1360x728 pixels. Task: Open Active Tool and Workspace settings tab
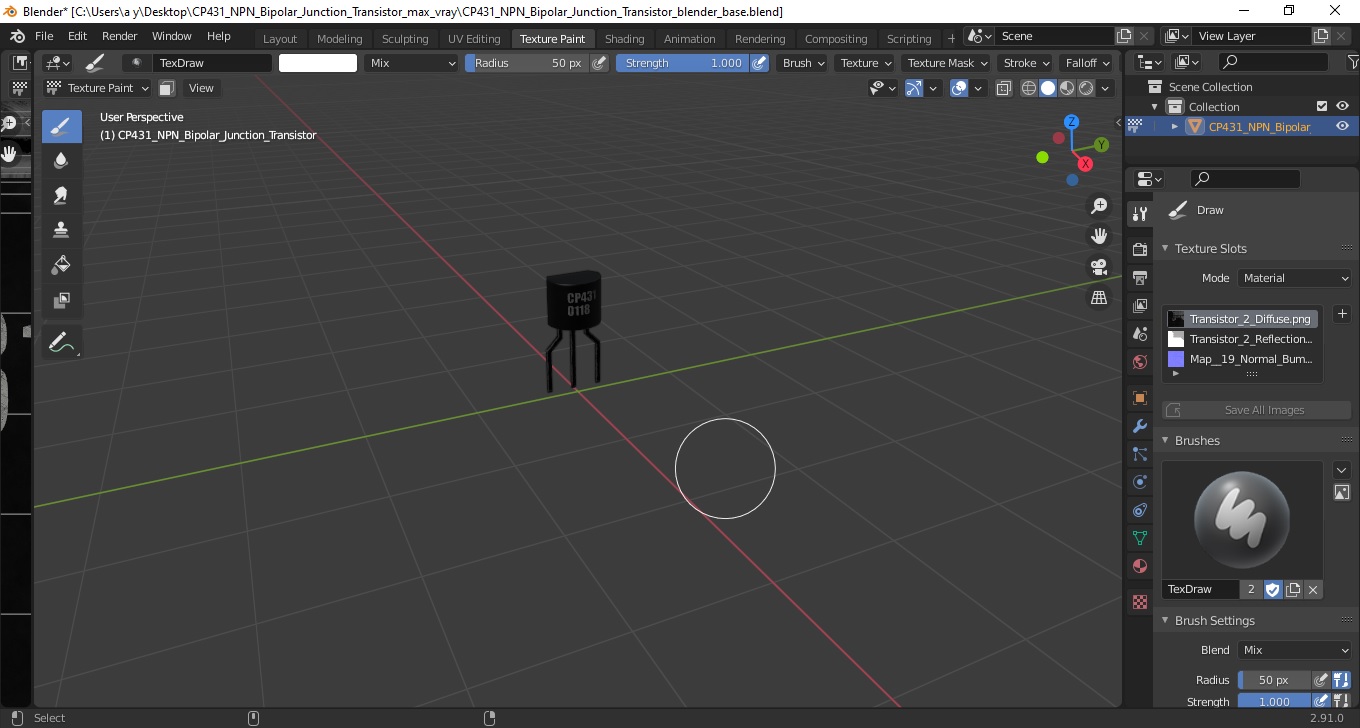(x=1139, y=213)
